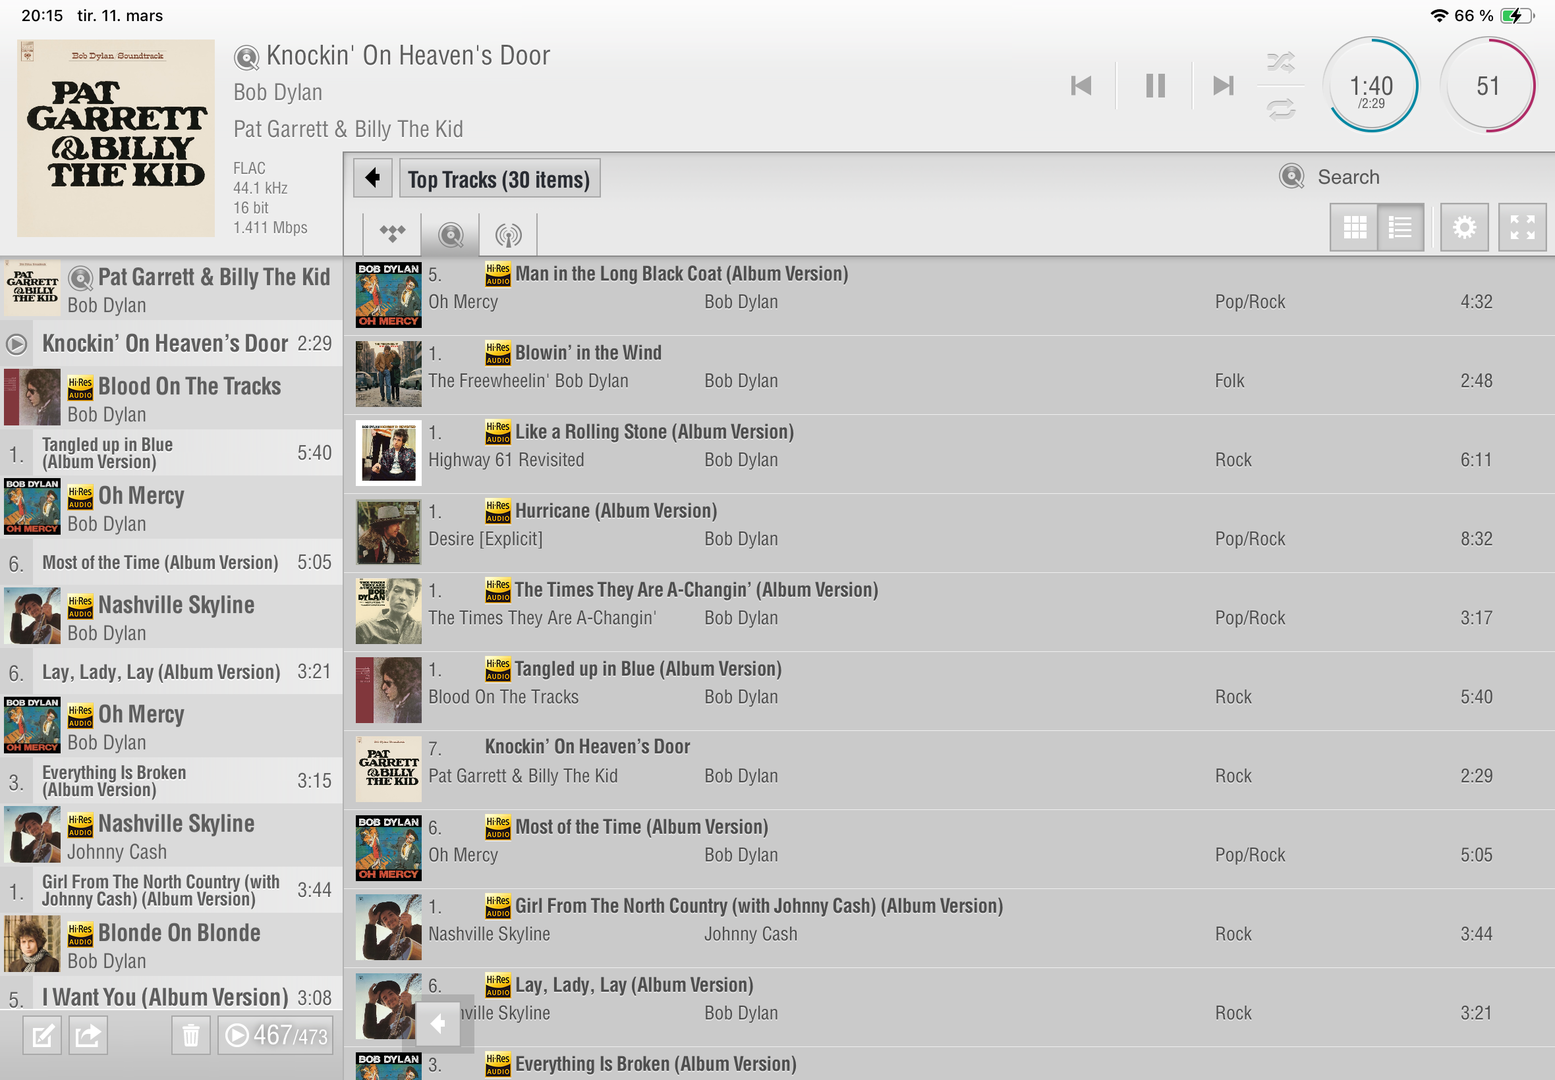Screen dimensions: 1555x1080
Task: Open the Top Tracks (30 items) button
Action: pyautogui.click(x=499, y=179)
